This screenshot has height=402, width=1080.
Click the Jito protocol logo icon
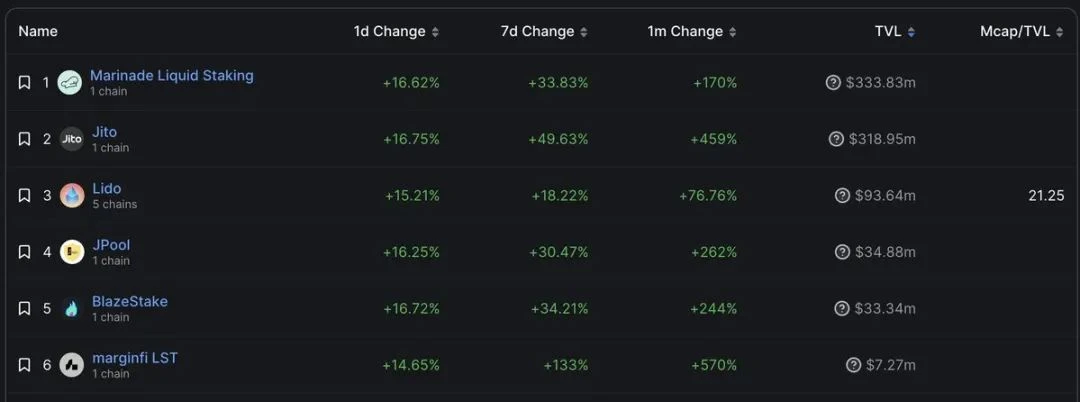click(72, 139)
